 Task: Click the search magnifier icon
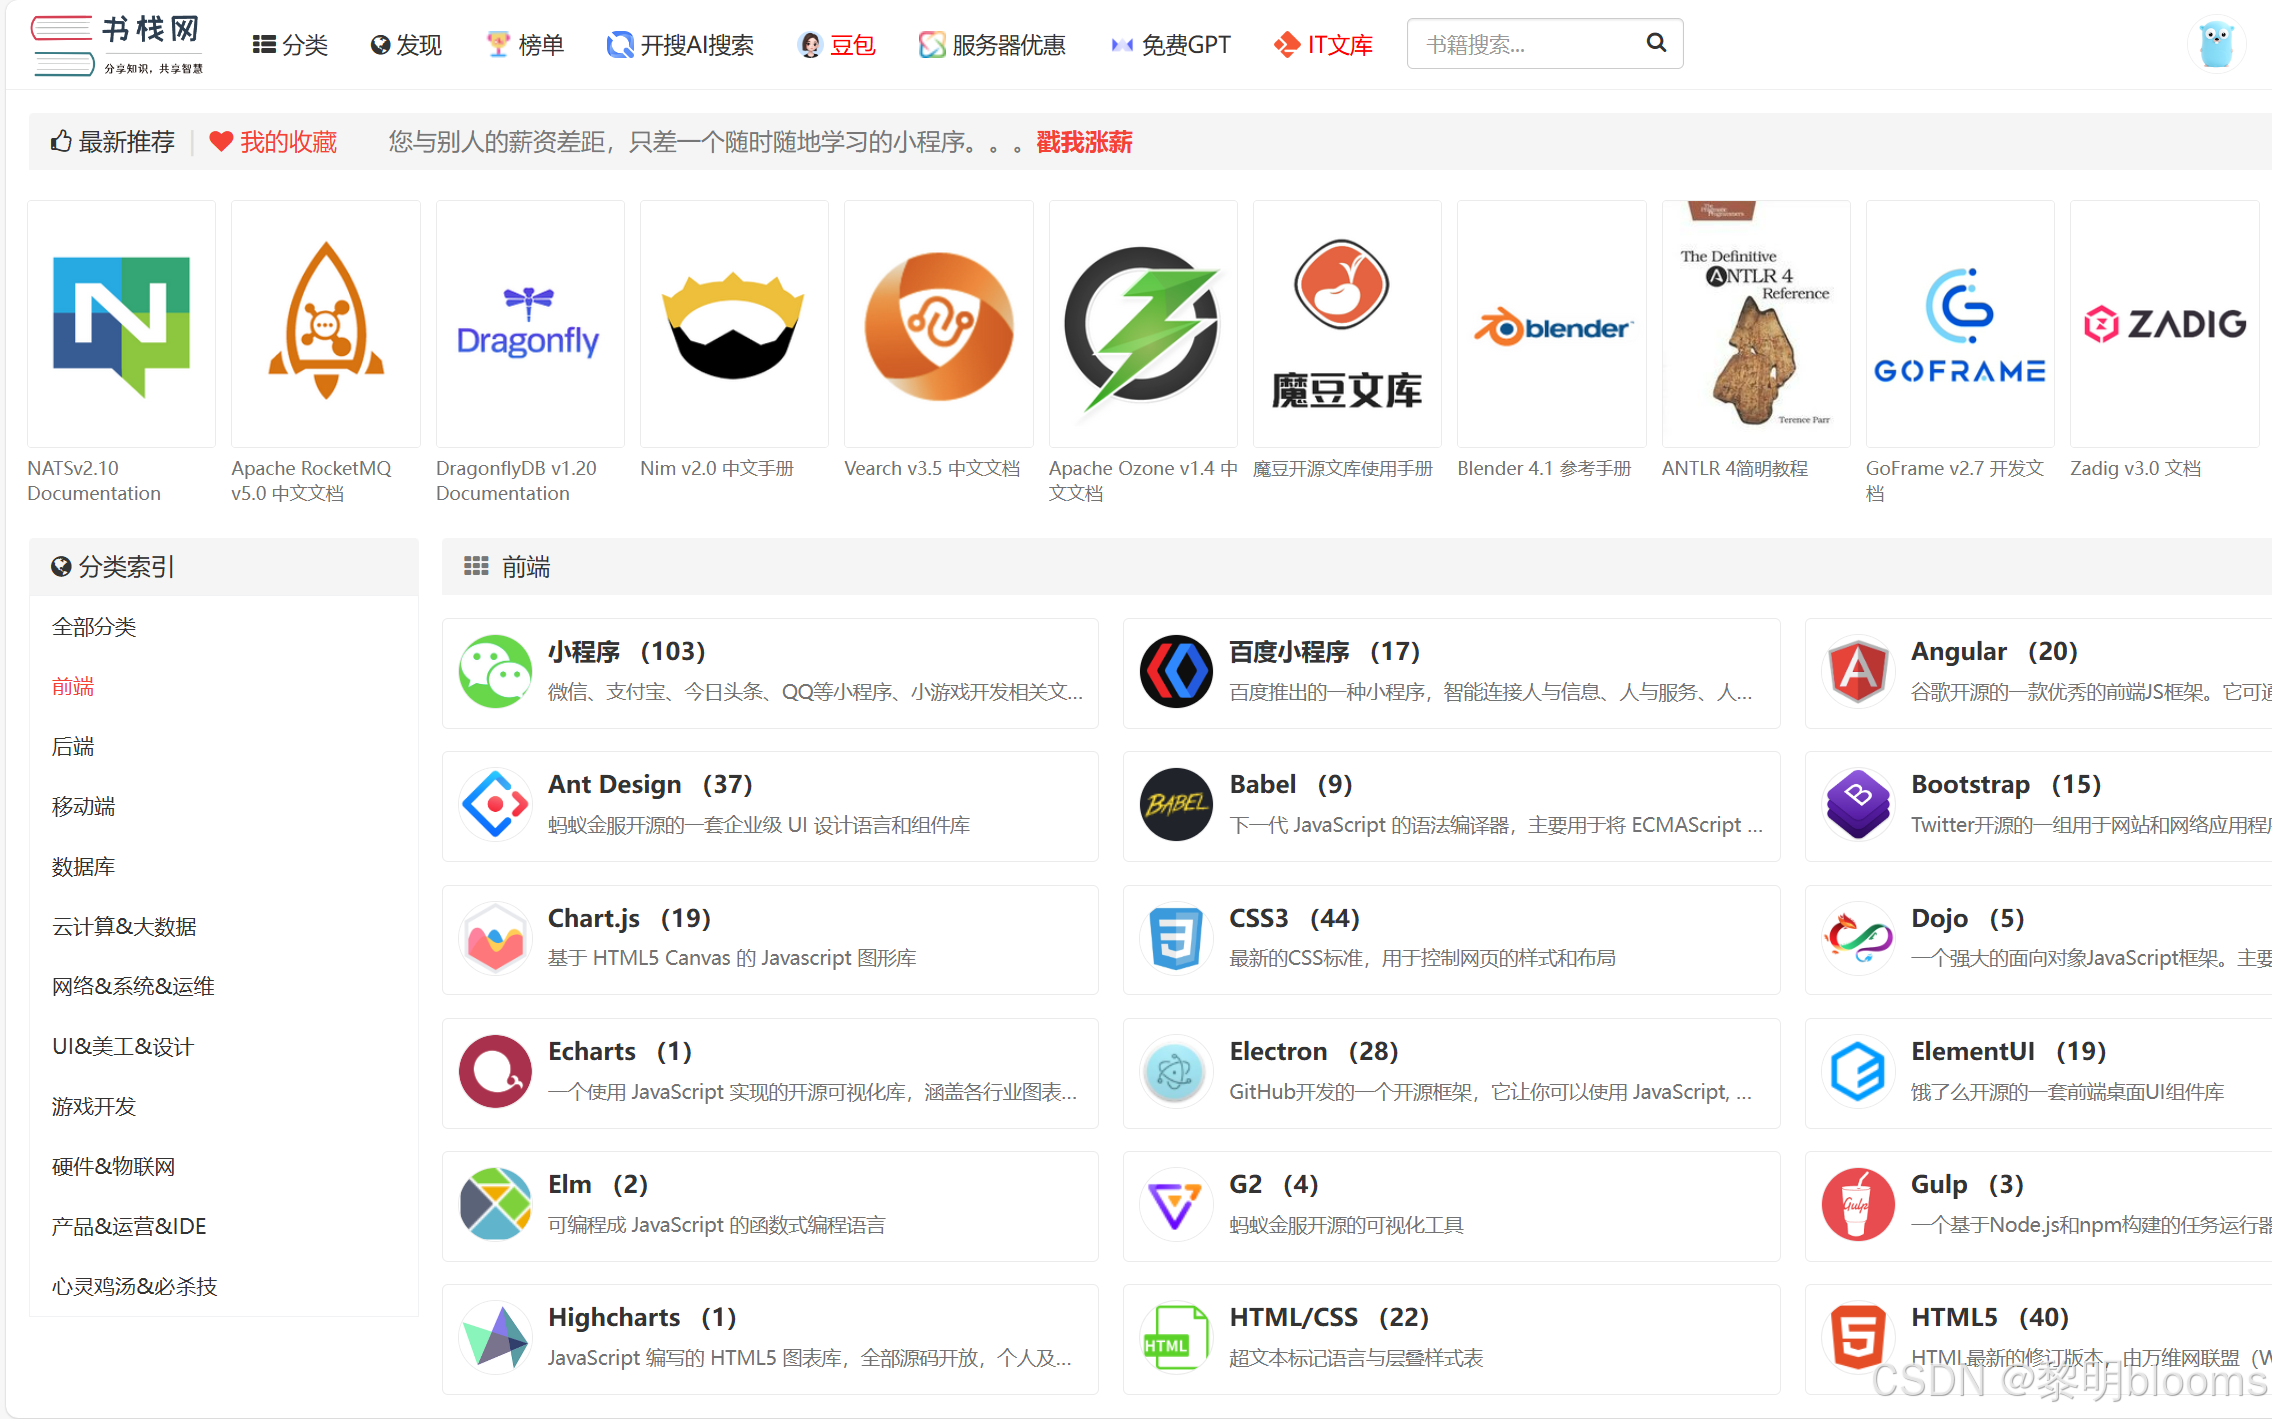(x=1656, y=43)
